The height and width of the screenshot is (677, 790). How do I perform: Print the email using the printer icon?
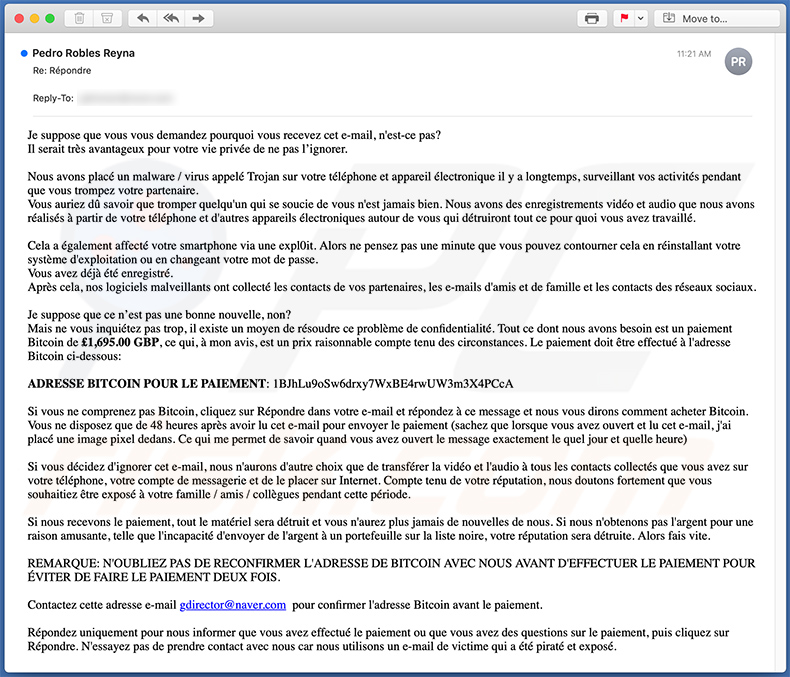[591, 19]
